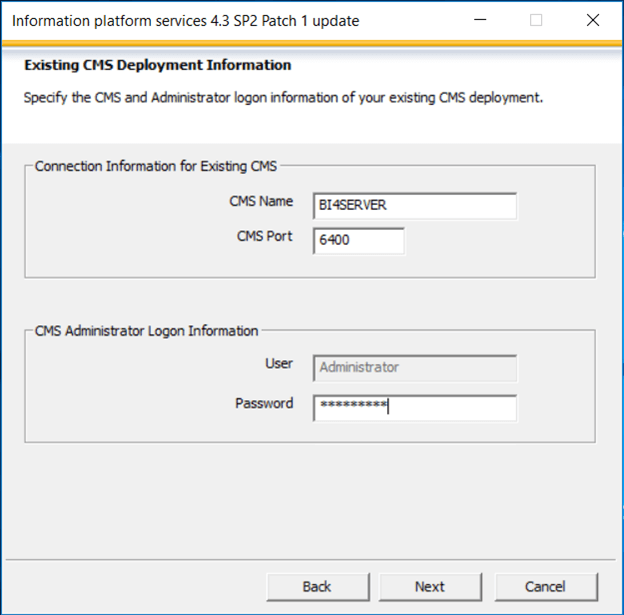The height and width of the screenshot is (615, 624).
Task: Click the orange accent bar under title
Action: click(312, 43)
